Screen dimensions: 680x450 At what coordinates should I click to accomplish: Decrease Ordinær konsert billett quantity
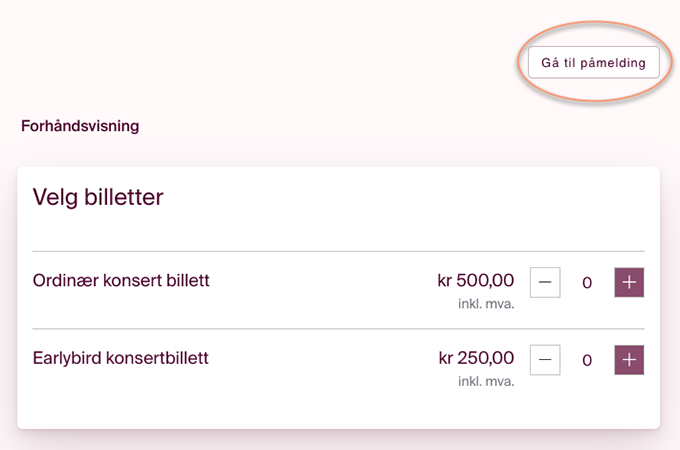[x=545, y=282]
